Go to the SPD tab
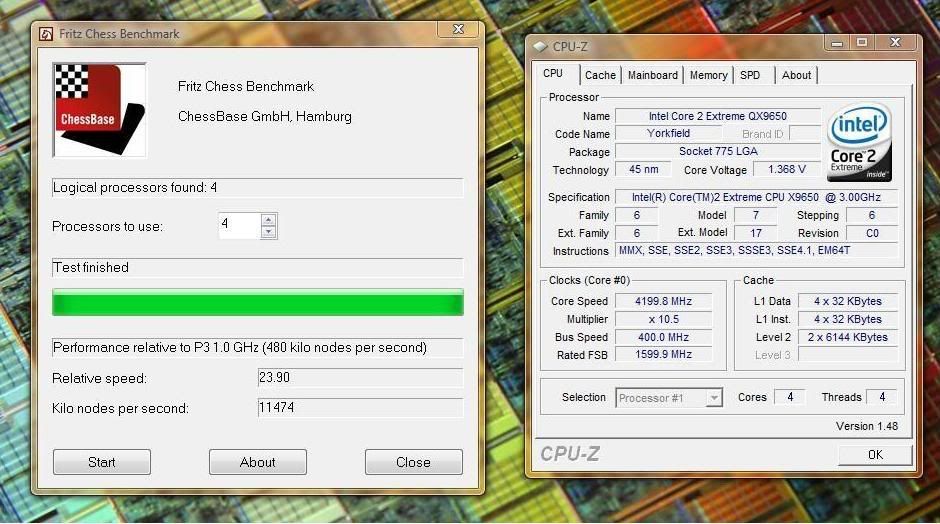Viewport: 940px width, 524px height. click(750, 75)
